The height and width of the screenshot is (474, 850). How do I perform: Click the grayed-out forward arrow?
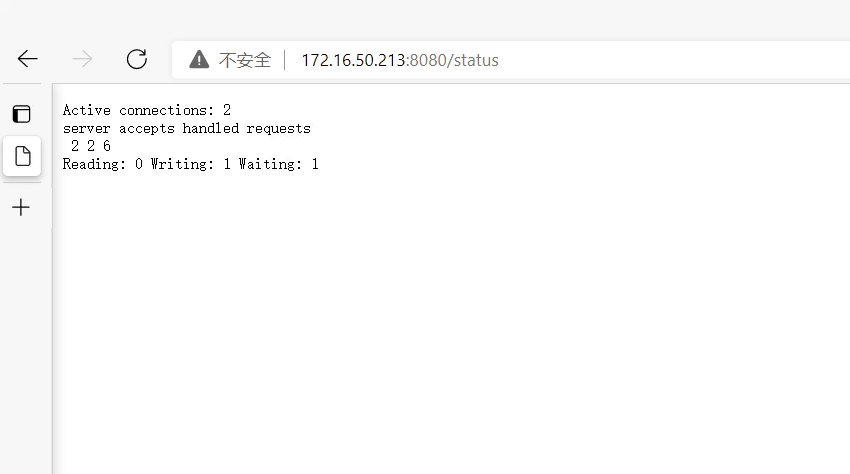pyautogui.click(x=82, y=59)
